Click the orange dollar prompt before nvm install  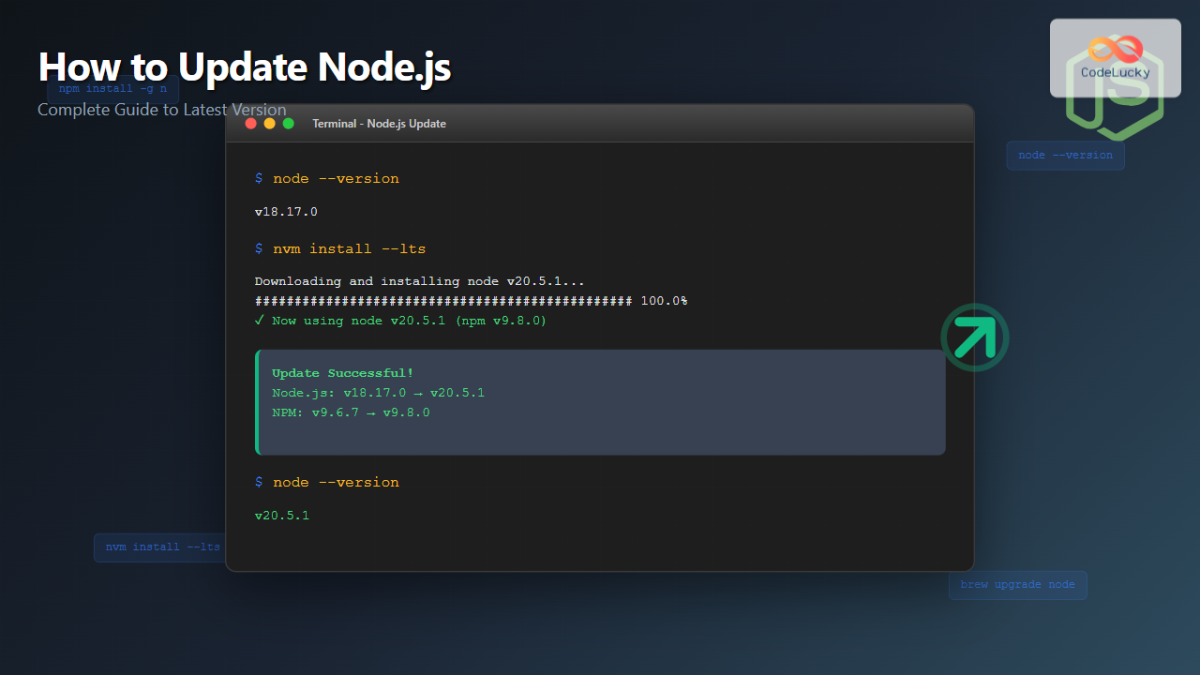coord(258,248)
